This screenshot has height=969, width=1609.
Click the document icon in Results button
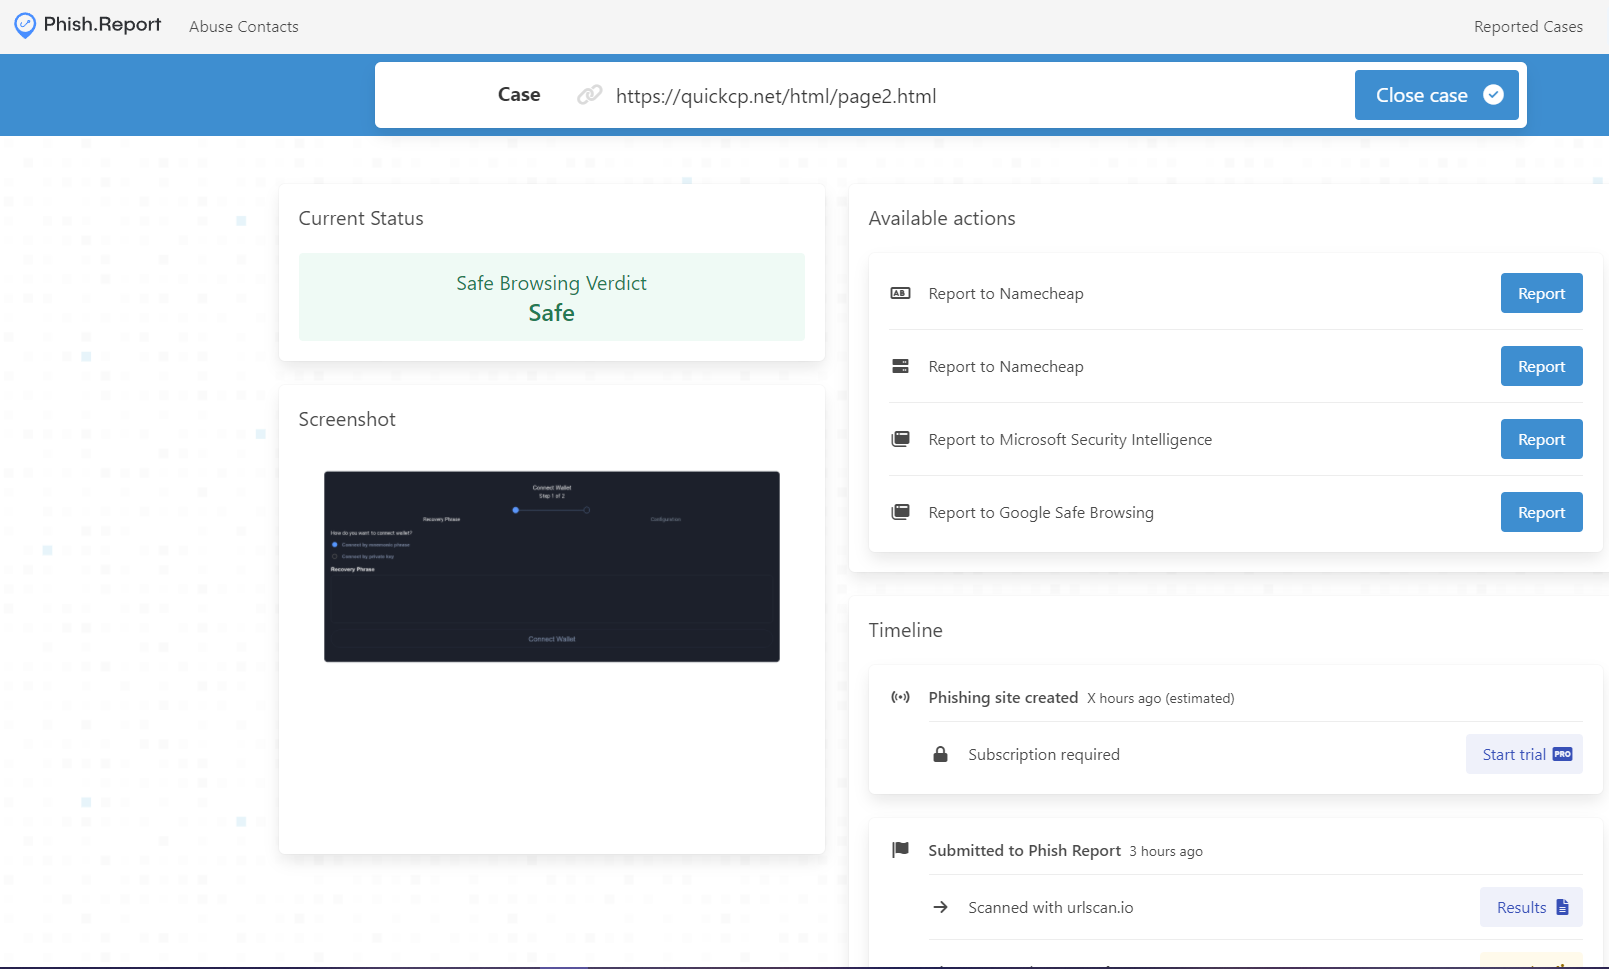[1562, 907]
